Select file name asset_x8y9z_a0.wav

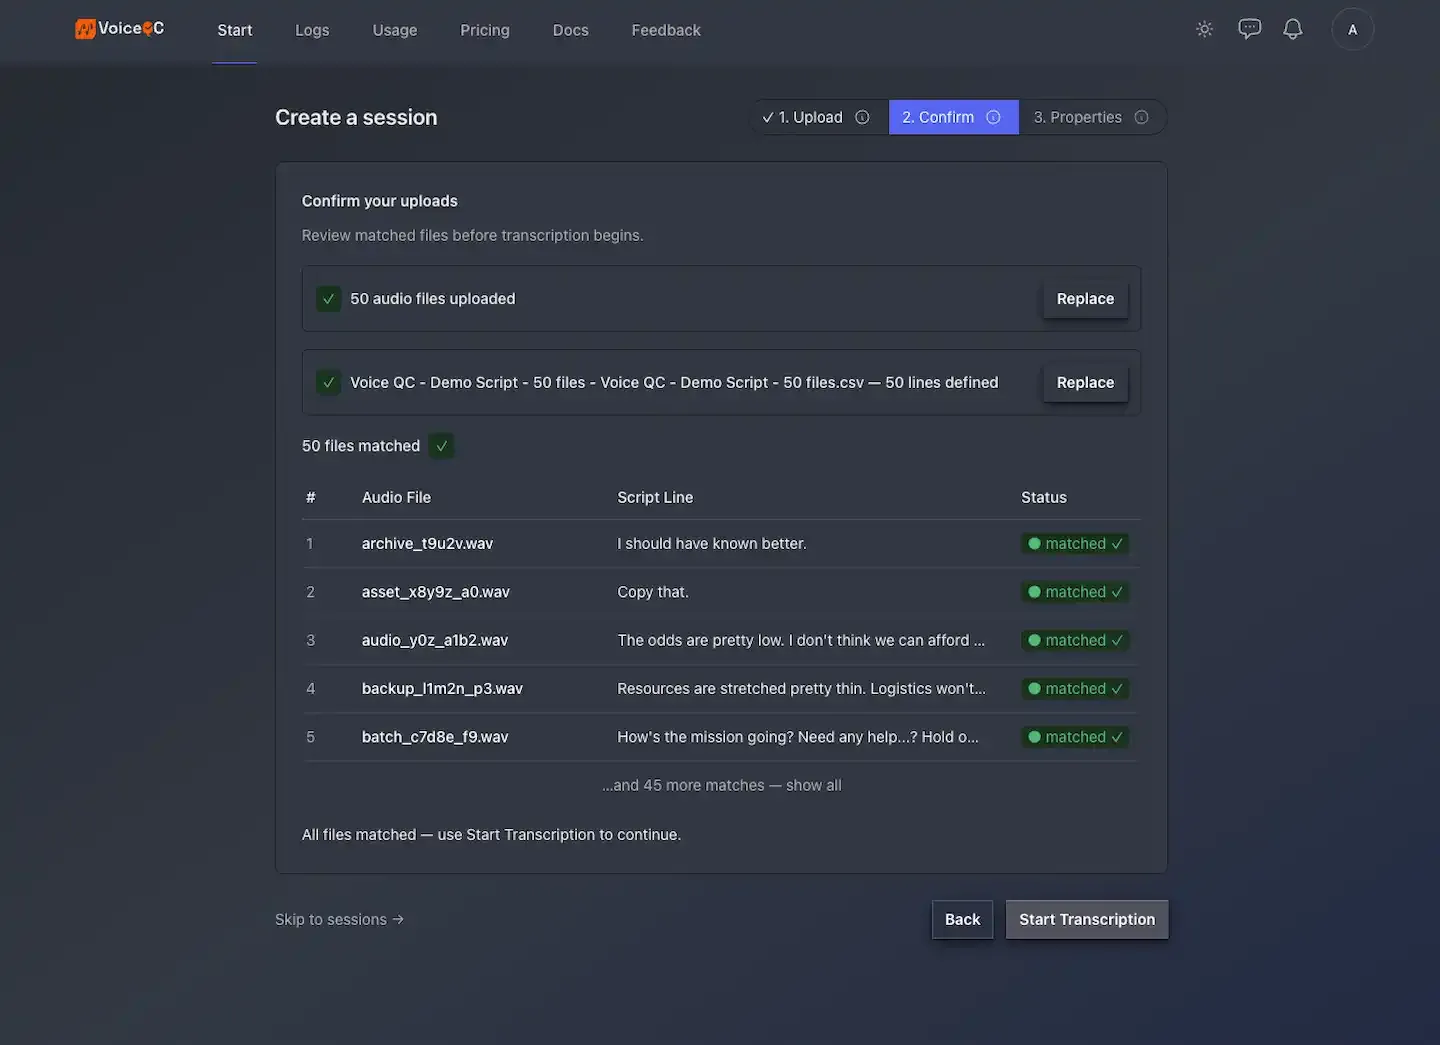(435, 592)
